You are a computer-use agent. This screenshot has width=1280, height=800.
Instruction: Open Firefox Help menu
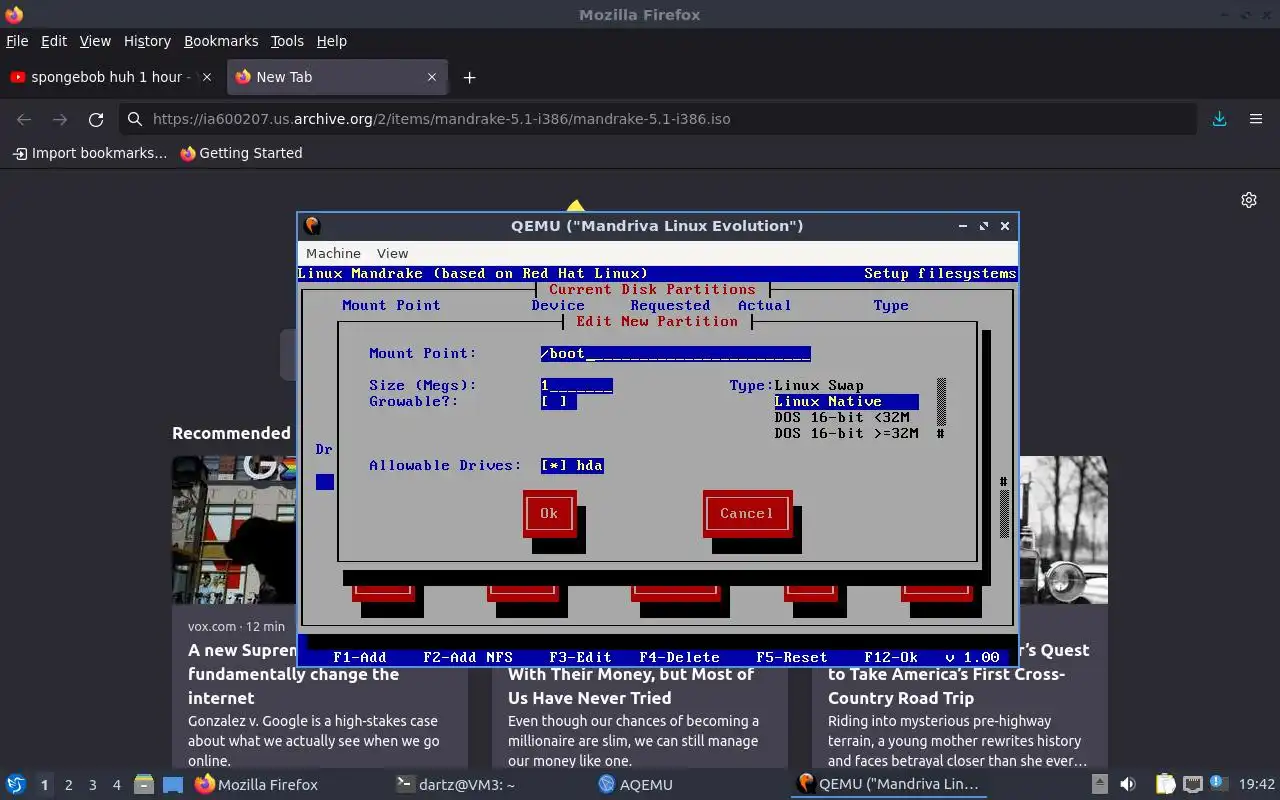(332, 41)
